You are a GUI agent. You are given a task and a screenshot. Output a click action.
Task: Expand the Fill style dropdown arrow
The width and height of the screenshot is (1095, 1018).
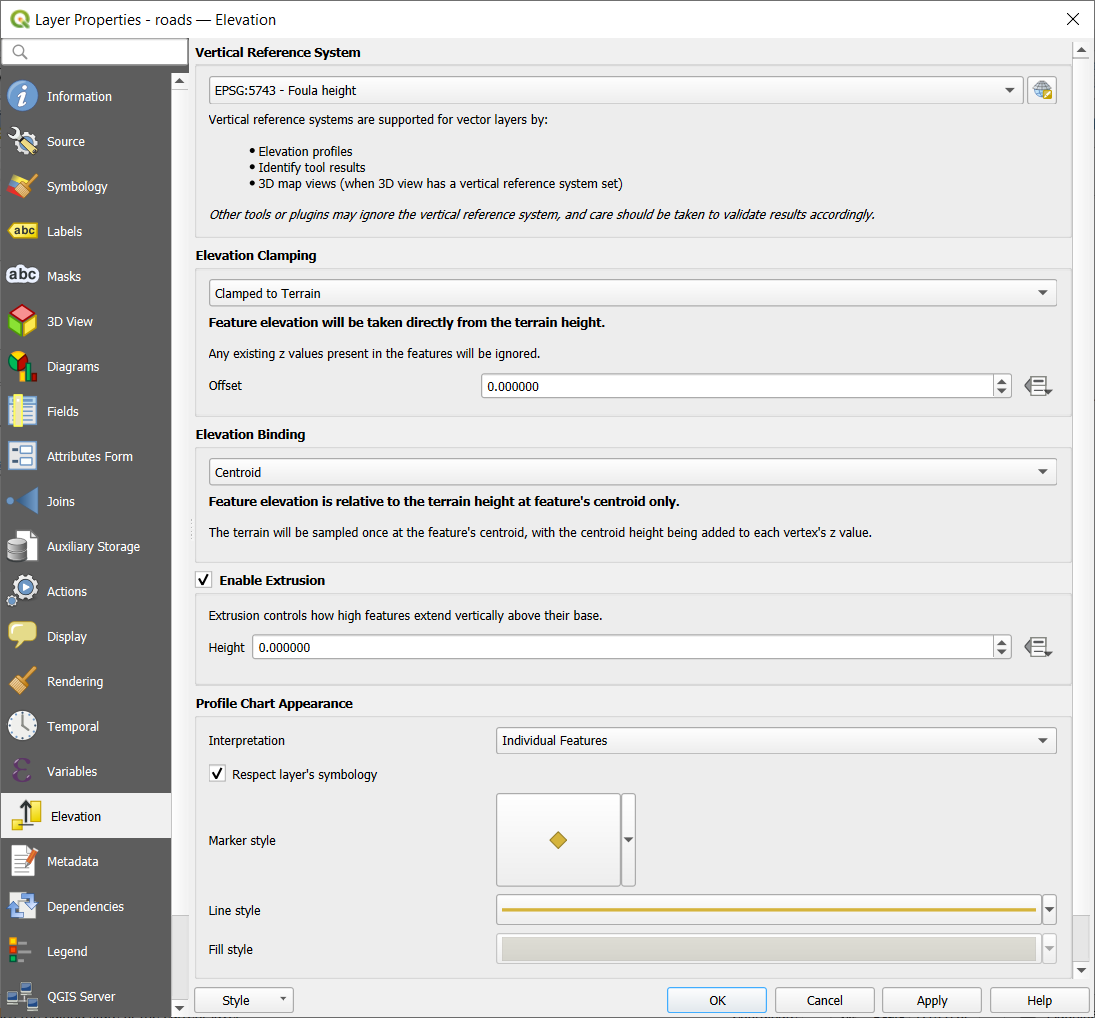tap(1049, 949)
